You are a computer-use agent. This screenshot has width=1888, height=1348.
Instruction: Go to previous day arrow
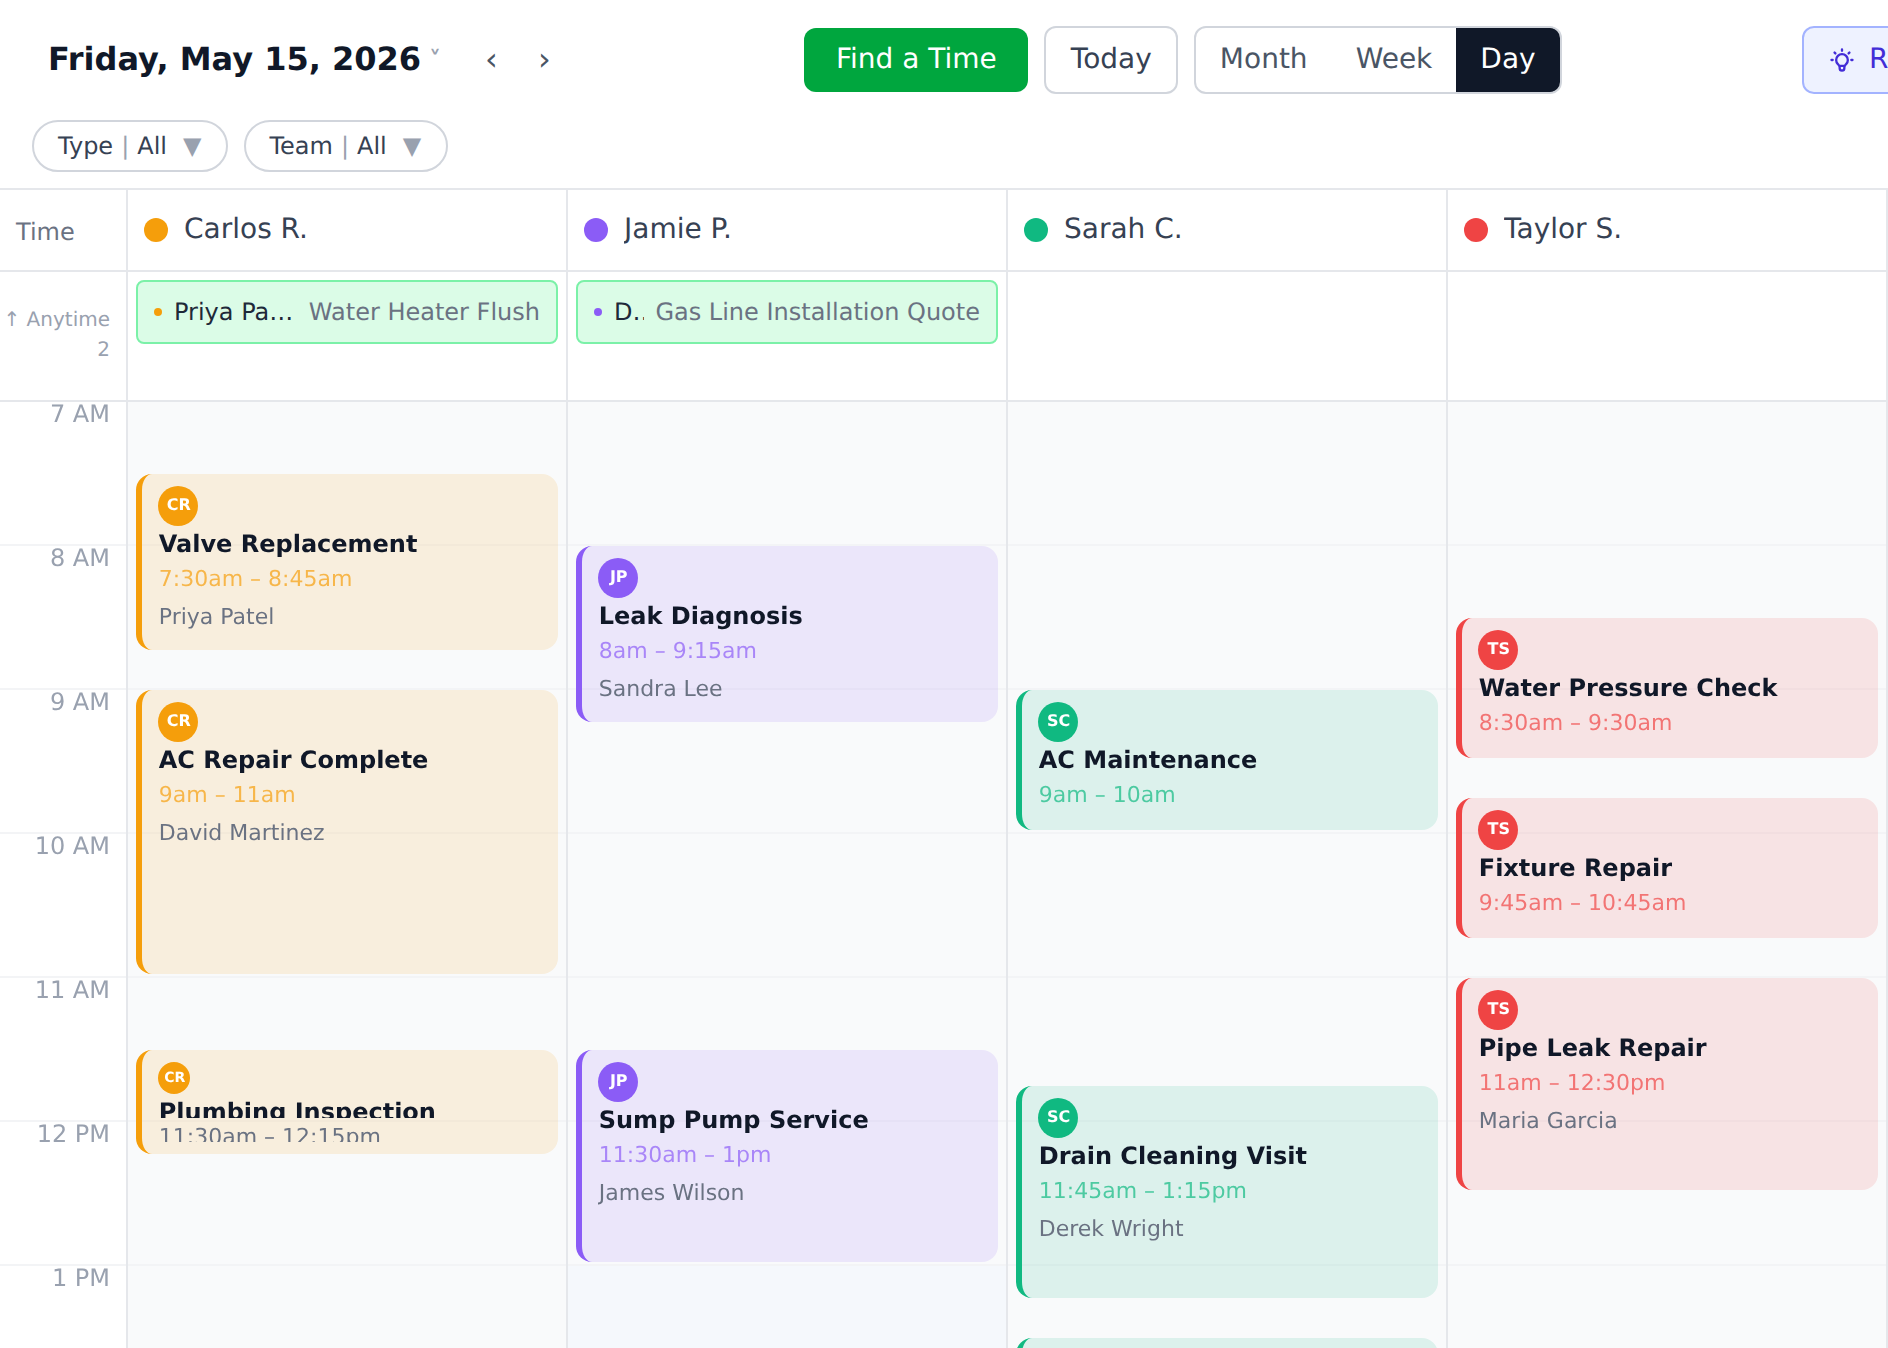pyautogui.click(x=492, y=60)
